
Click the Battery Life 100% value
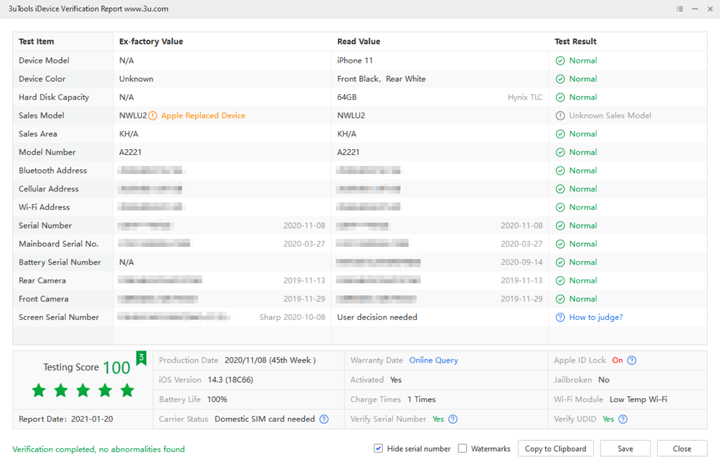click(217, 399)
